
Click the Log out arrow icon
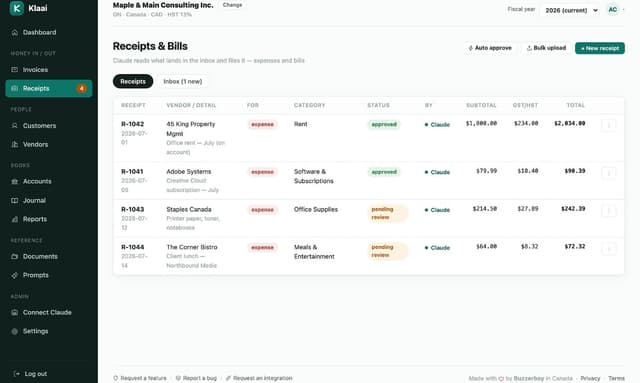pos(17,374)
